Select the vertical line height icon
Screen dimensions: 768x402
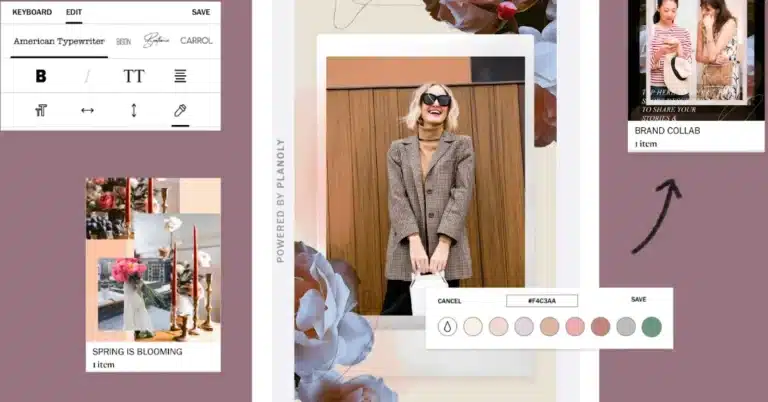pos(134,110)
